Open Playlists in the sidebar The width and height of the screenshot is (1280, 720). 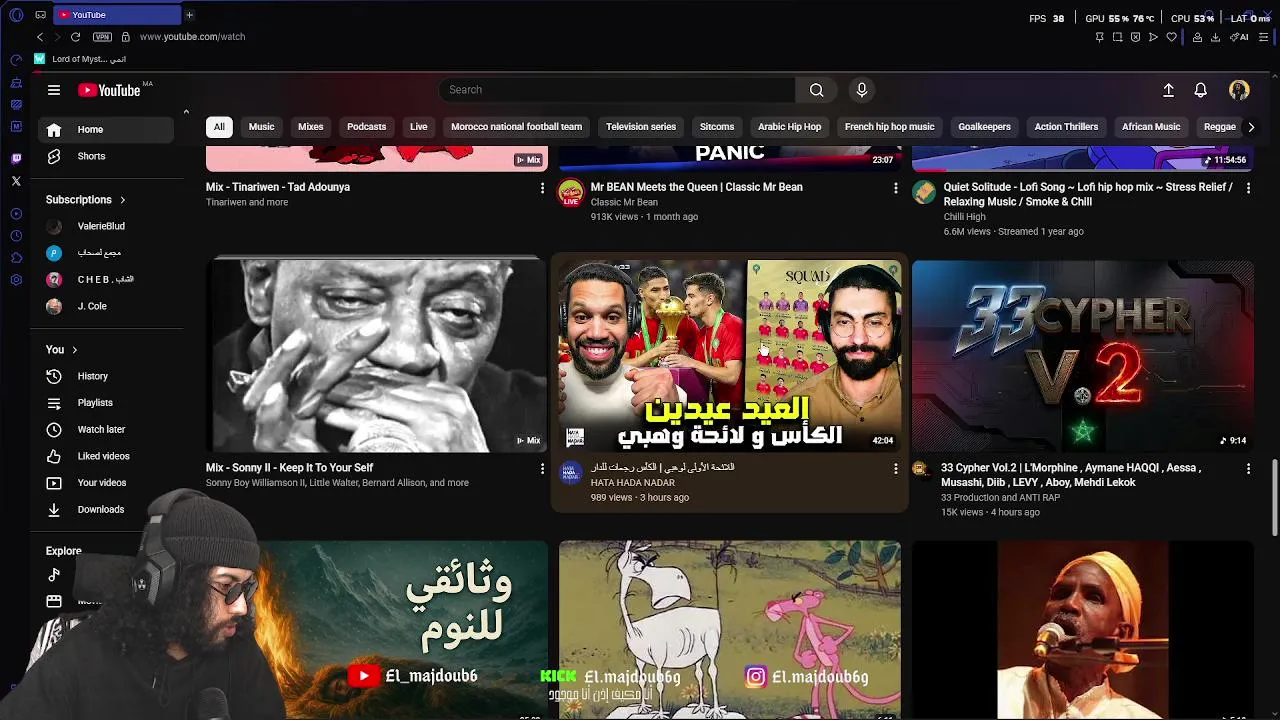tap(106, 403)
